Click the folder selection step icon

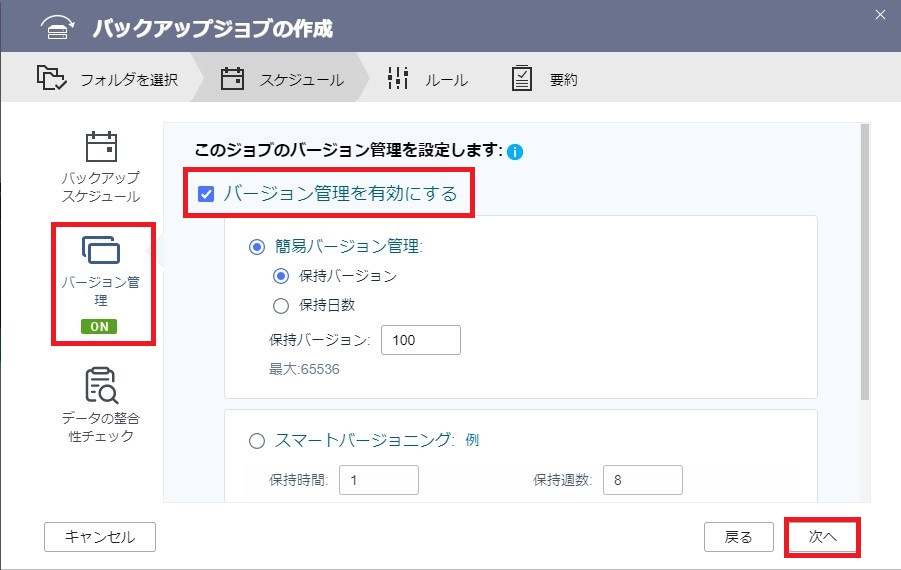[51, 78]
